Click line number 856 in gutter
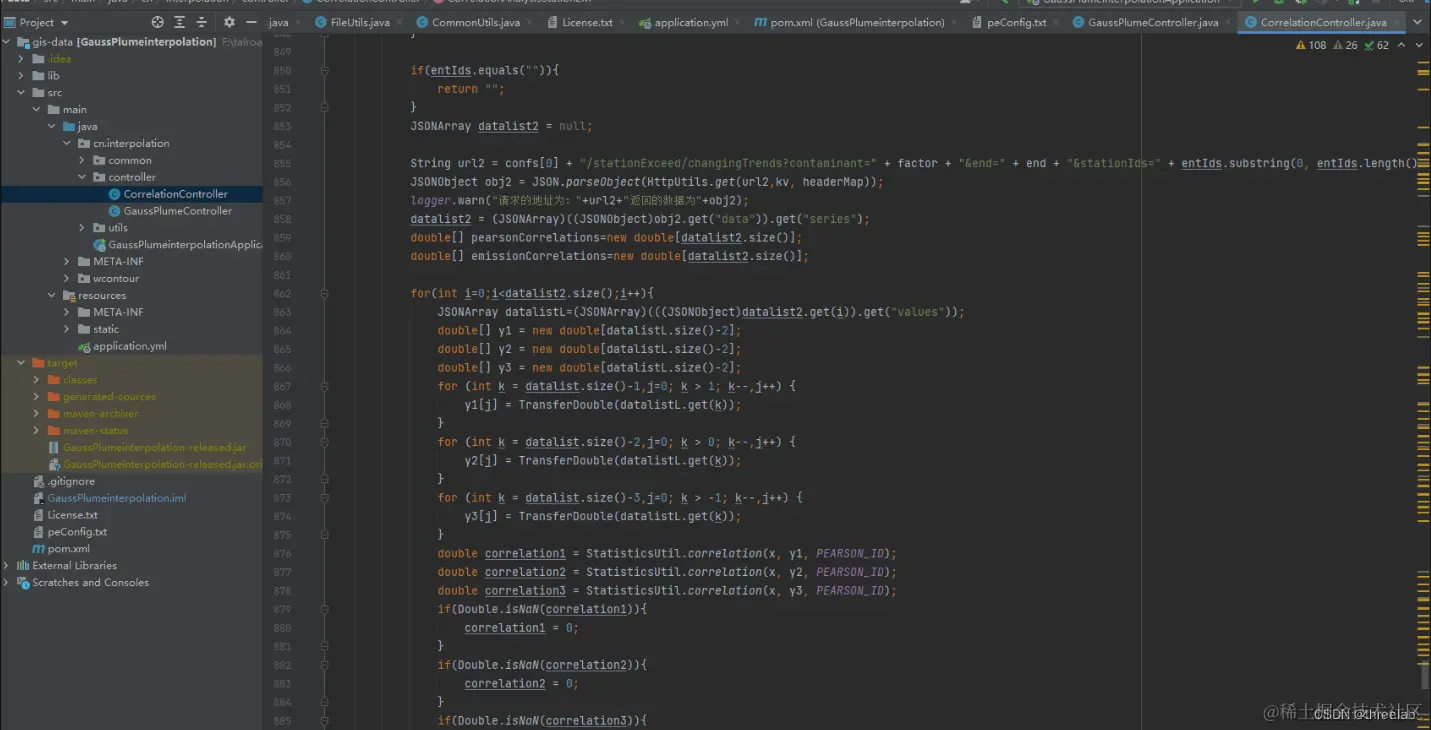 pyautogui.click(x=282, y=182)
